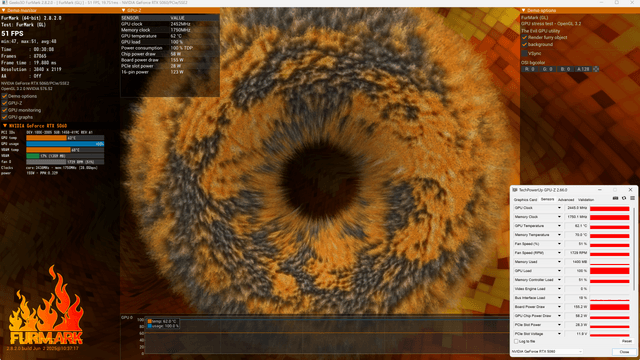
Task: Open the Fan Speed (%) sensor dropdown
Action: point(559,244)
